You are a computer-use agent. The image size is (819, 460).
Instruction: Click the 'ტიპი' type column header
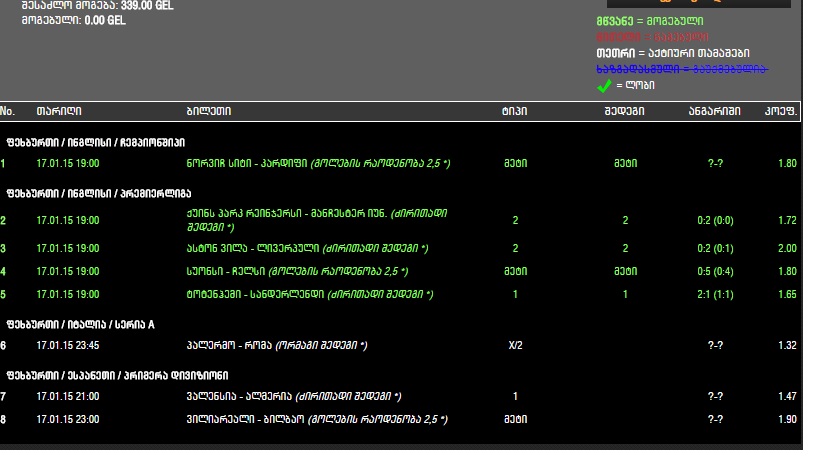pyautogui.click(x=514, y=111)
